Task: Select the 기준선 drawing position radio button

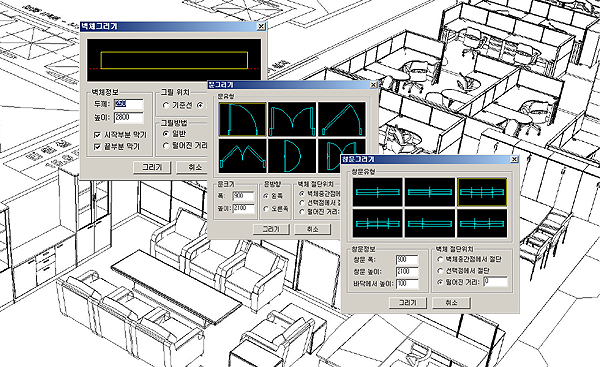Action: pyautogui.click(x=166, y=105)
